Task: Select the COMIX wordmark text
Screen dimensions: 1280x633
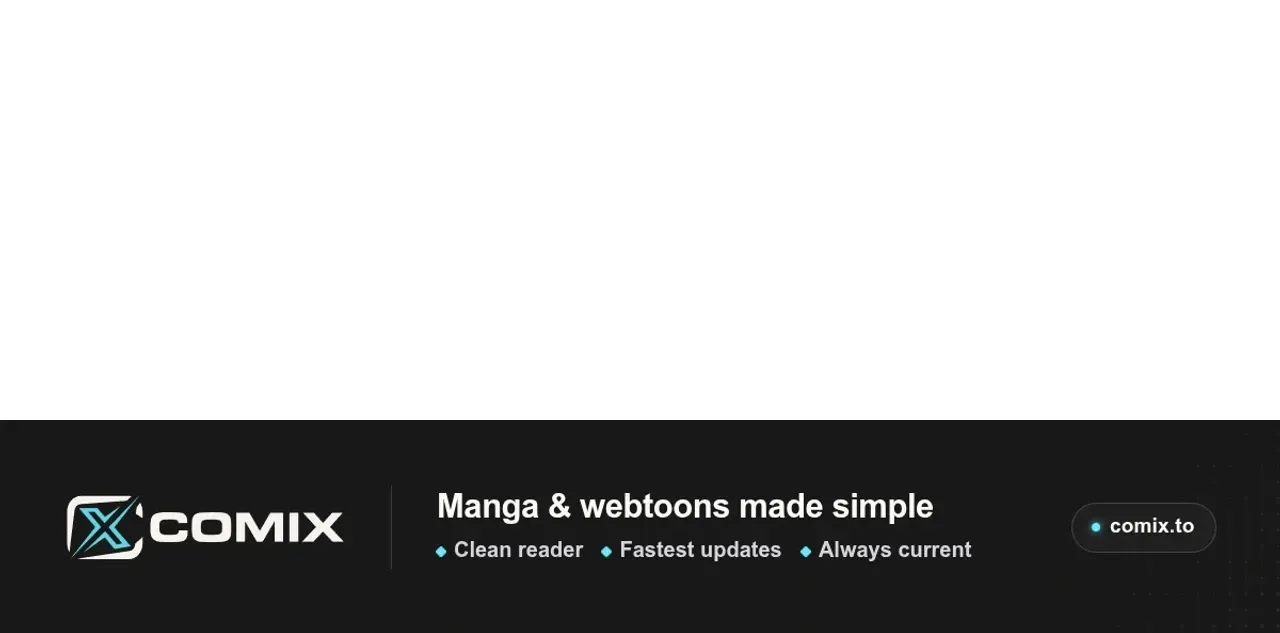Action: coord(246,527)
